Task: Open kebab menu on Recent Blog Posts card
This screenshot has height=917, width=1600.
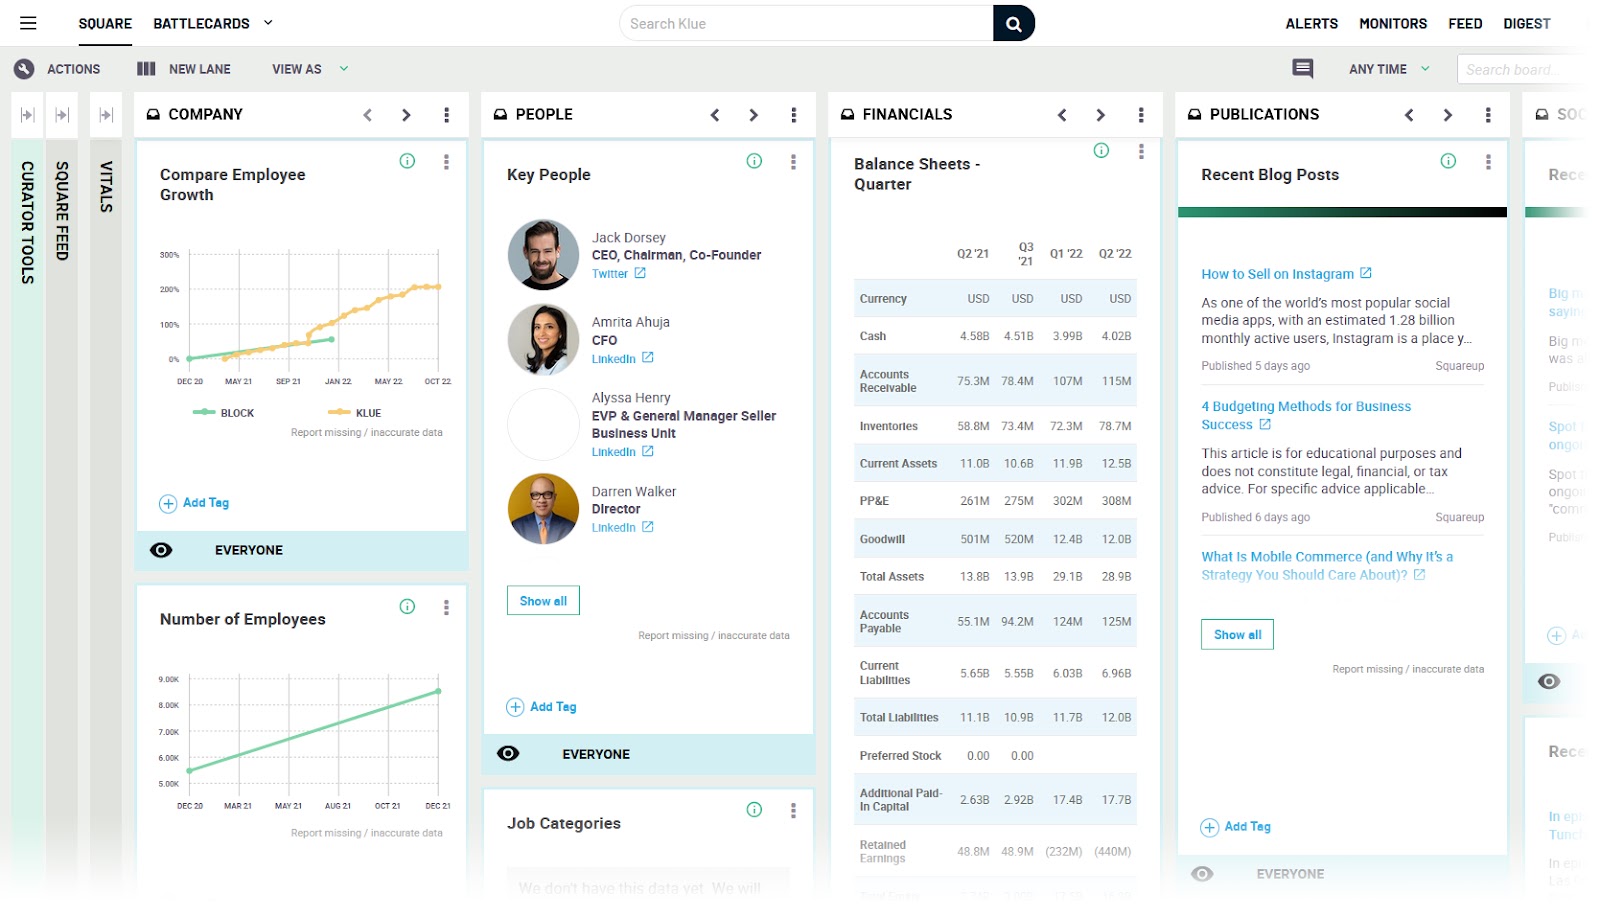Action: tap(1489, 160)
